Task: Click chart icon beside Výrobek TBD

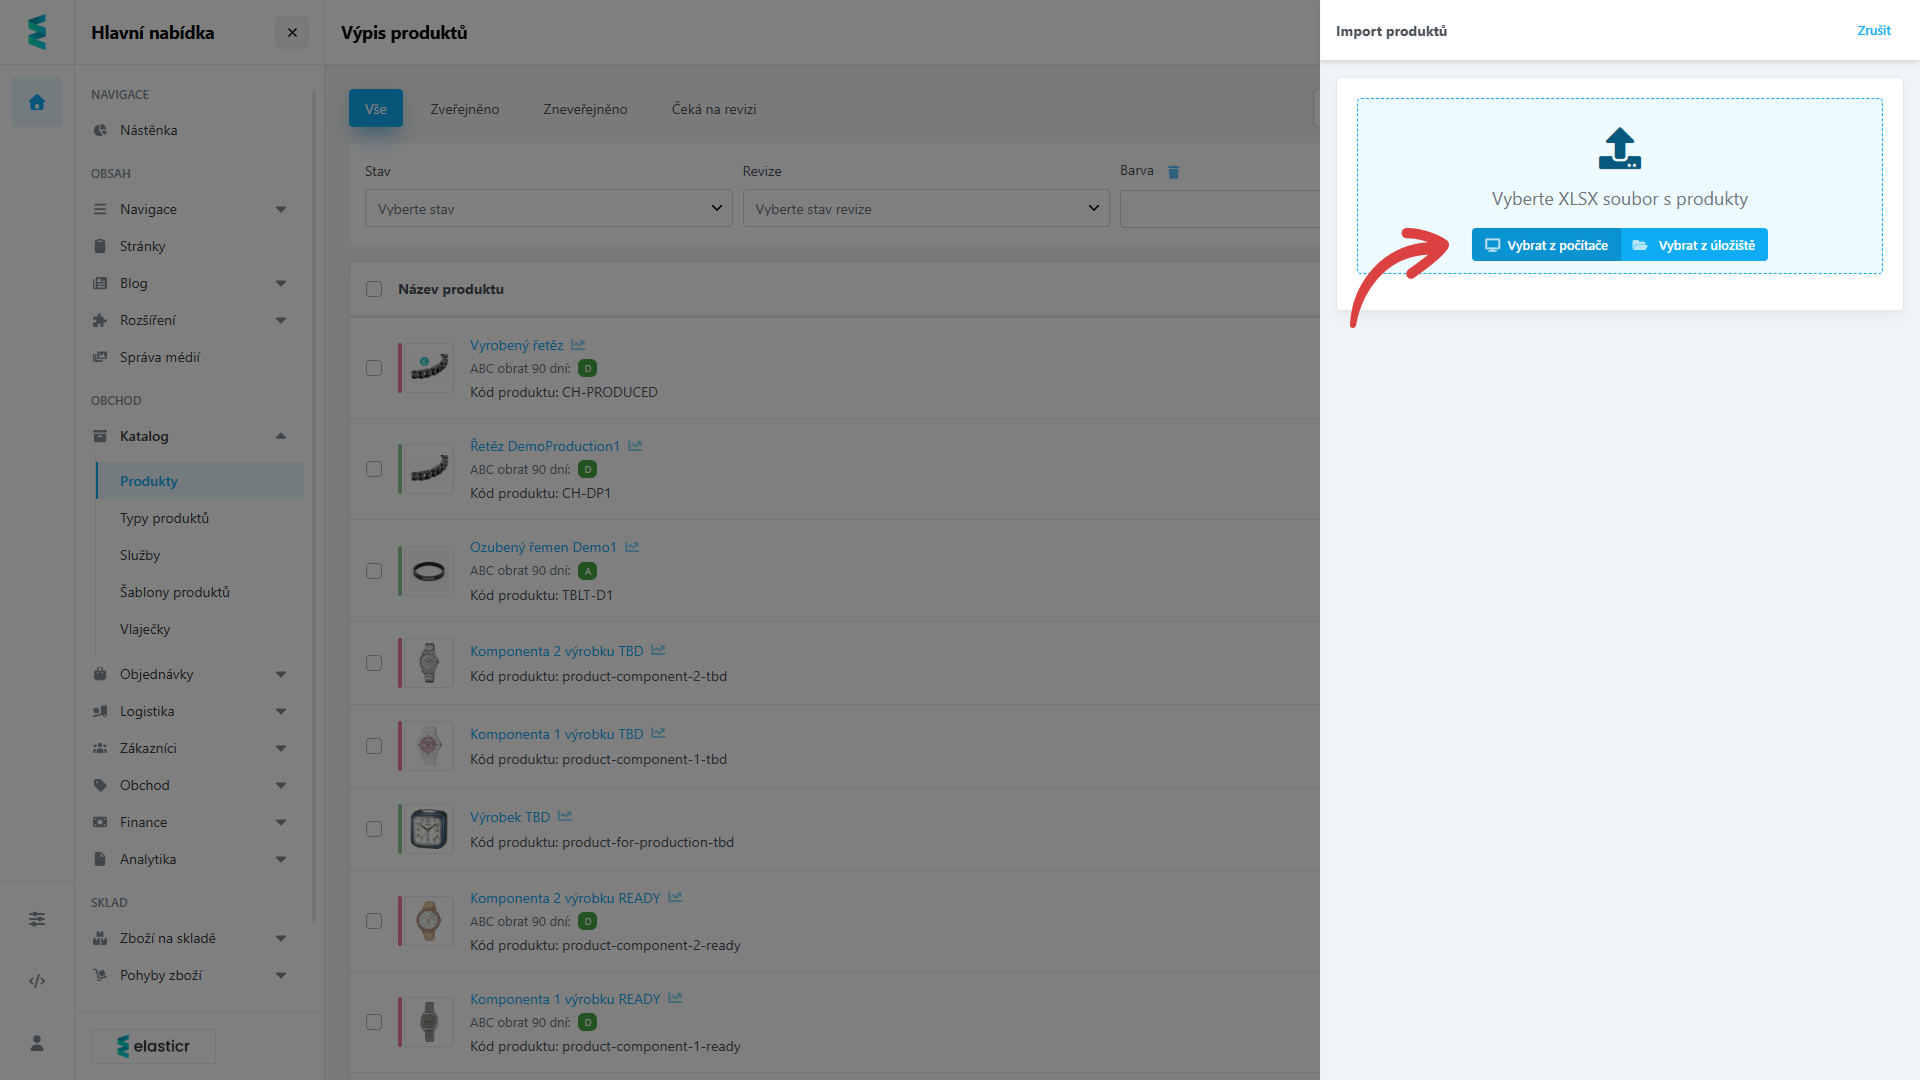Action: pos(565,817)
